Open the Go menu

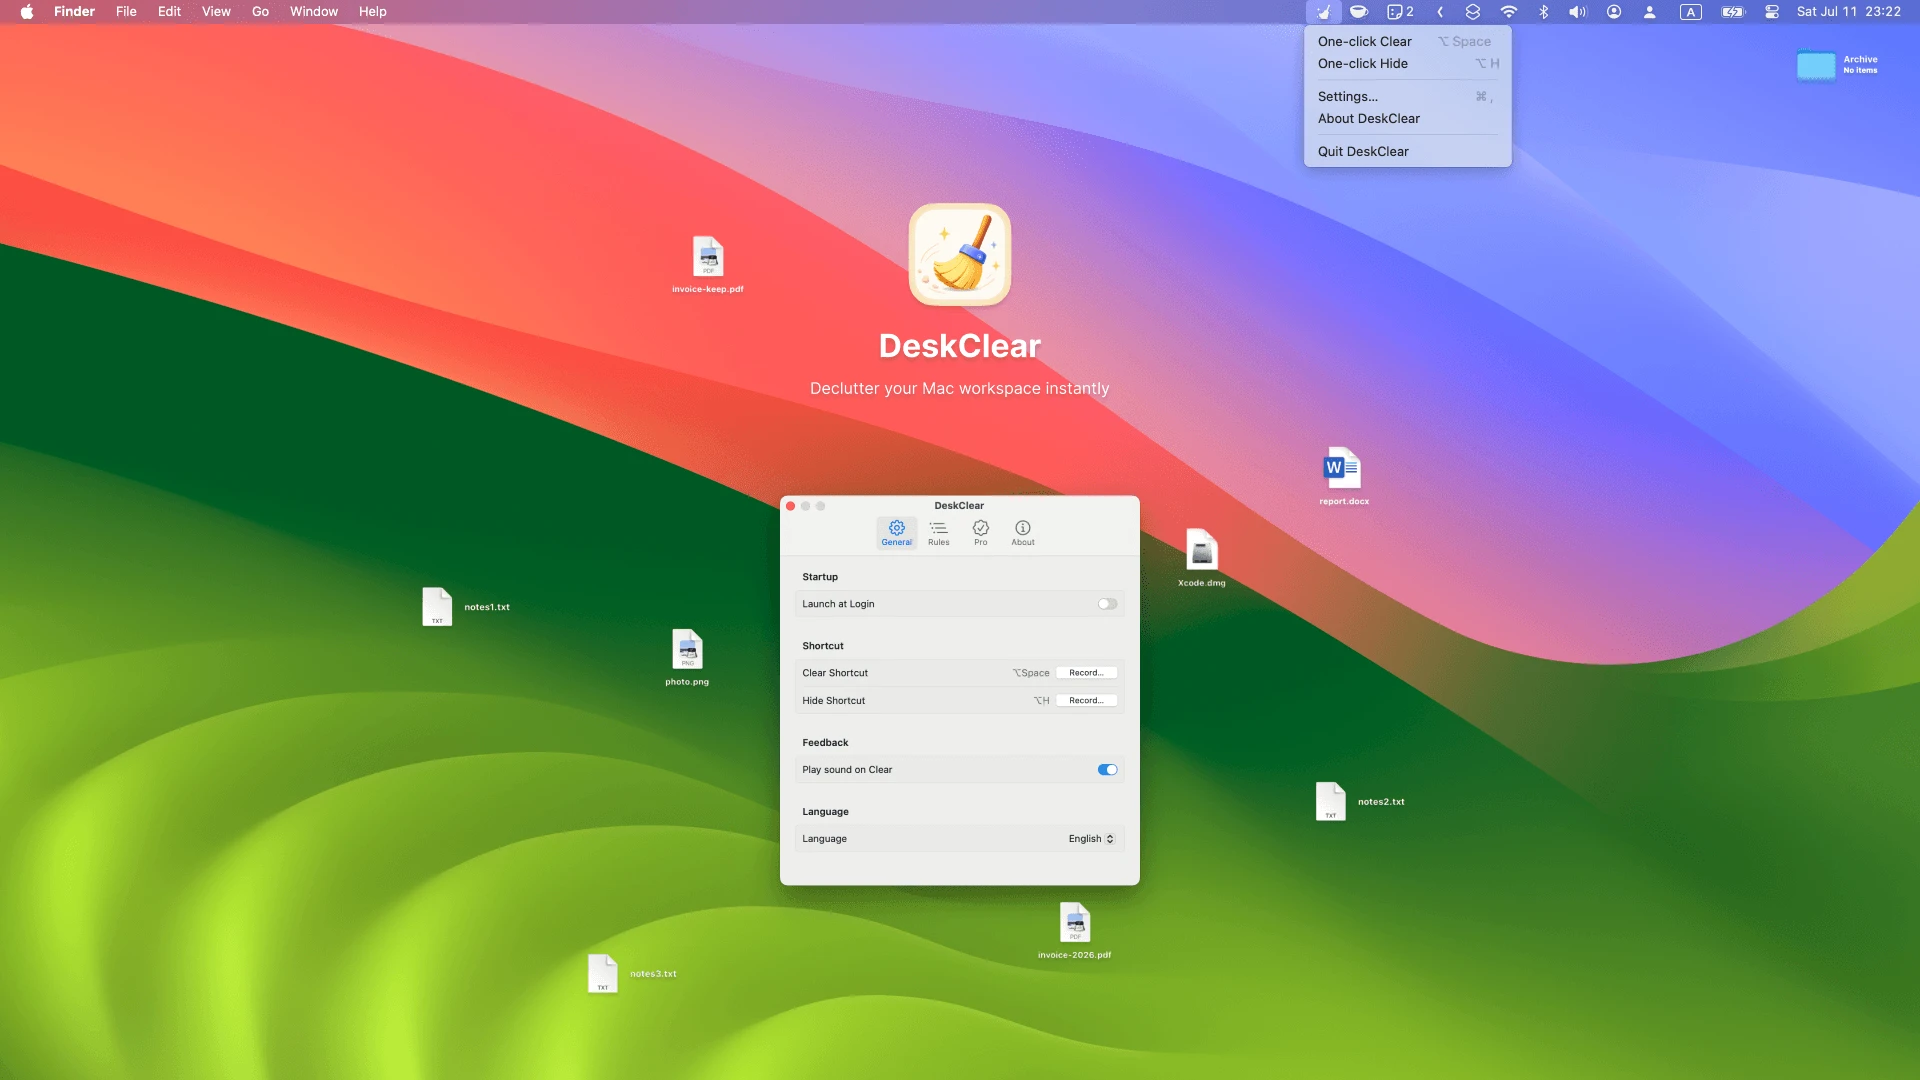[x=260, y=12]
